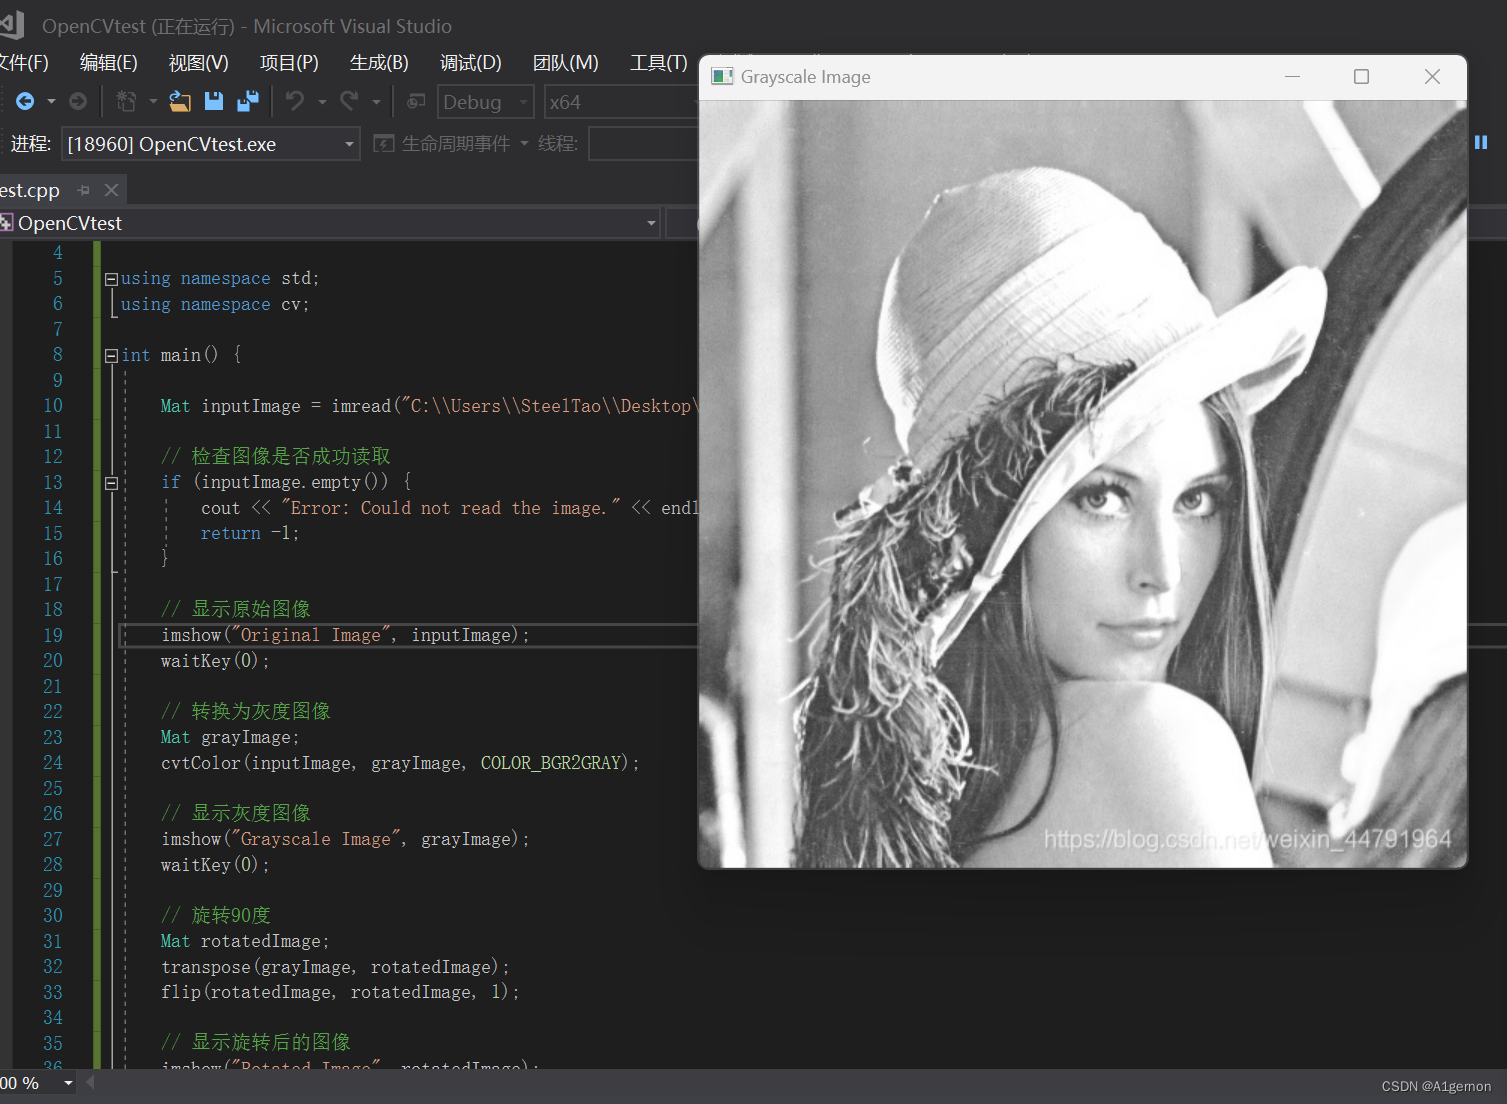The image size is (1507, 1104).
Task: Click the 'Mat grayImage;' code line
Action: pos(230,737)
